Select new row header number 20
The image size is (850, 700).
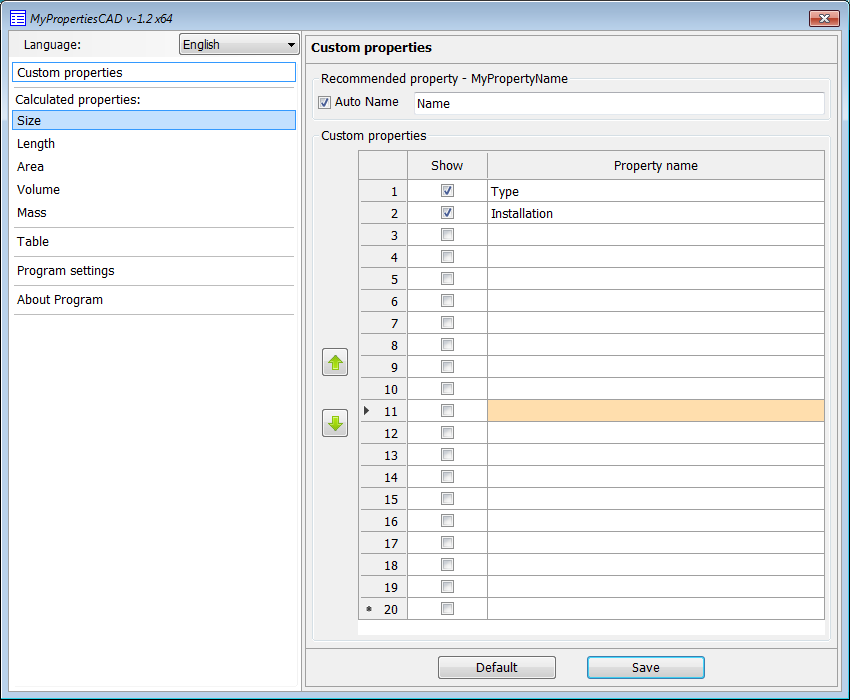[x=383, y=609]
